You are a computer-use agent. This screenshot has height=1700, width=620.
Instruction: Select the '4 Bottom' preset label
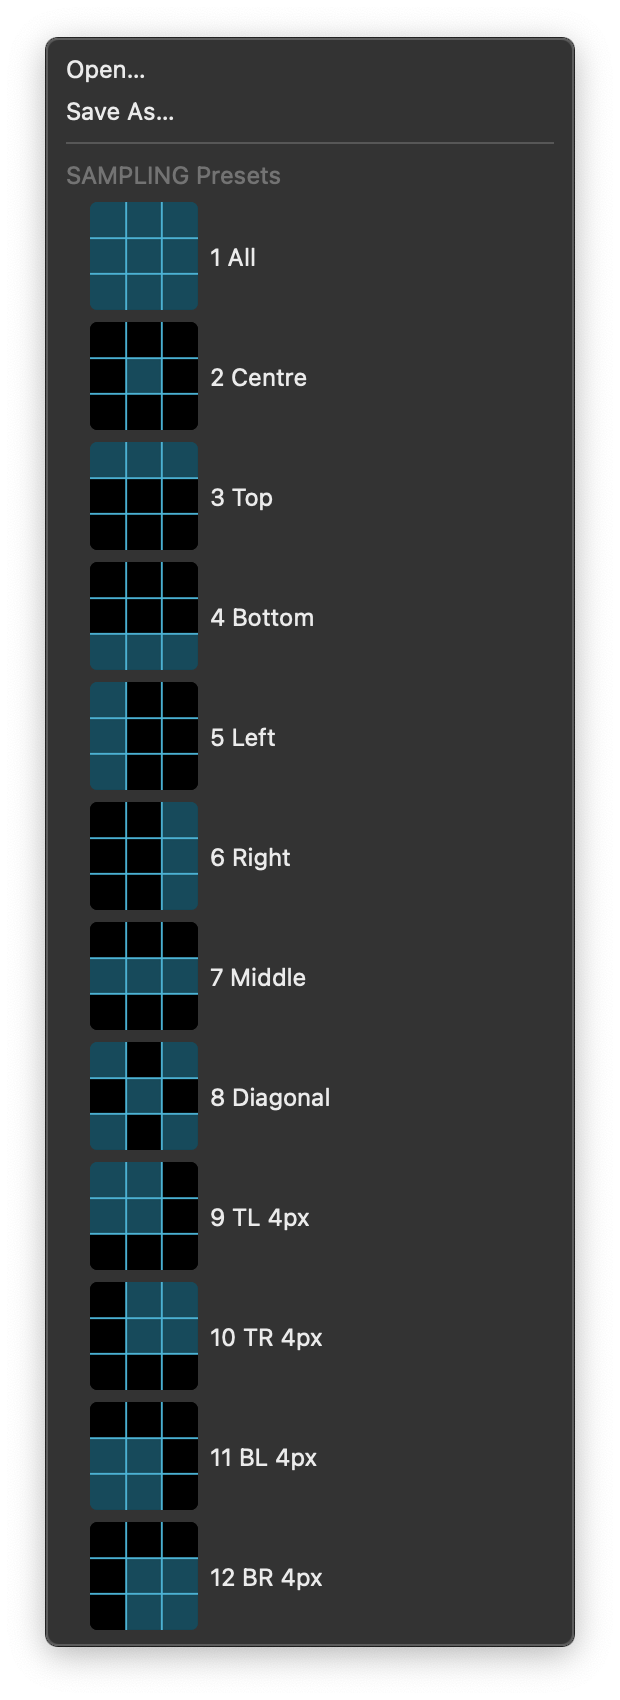[262, 617]
